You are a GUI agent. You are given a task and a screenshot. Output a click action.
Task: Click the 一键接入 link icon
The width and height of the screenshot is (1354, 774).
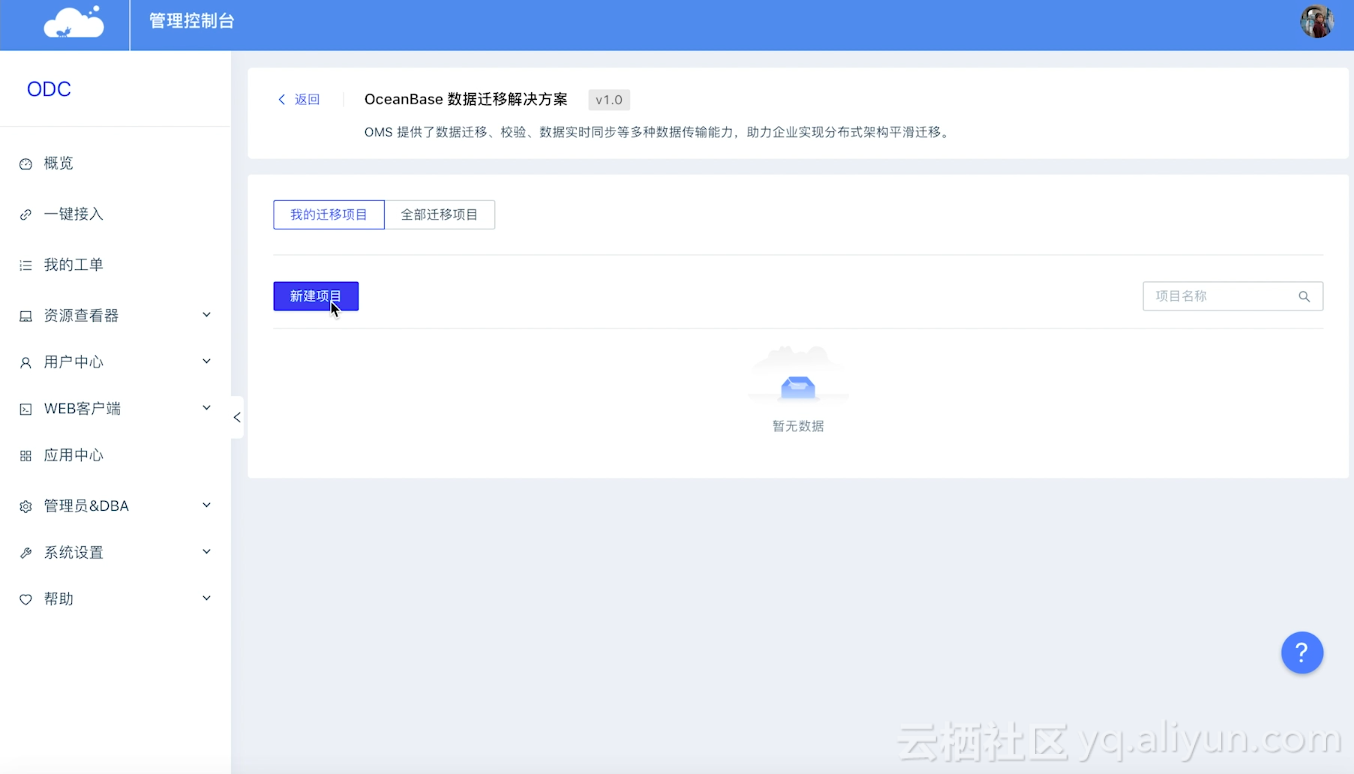26,215
